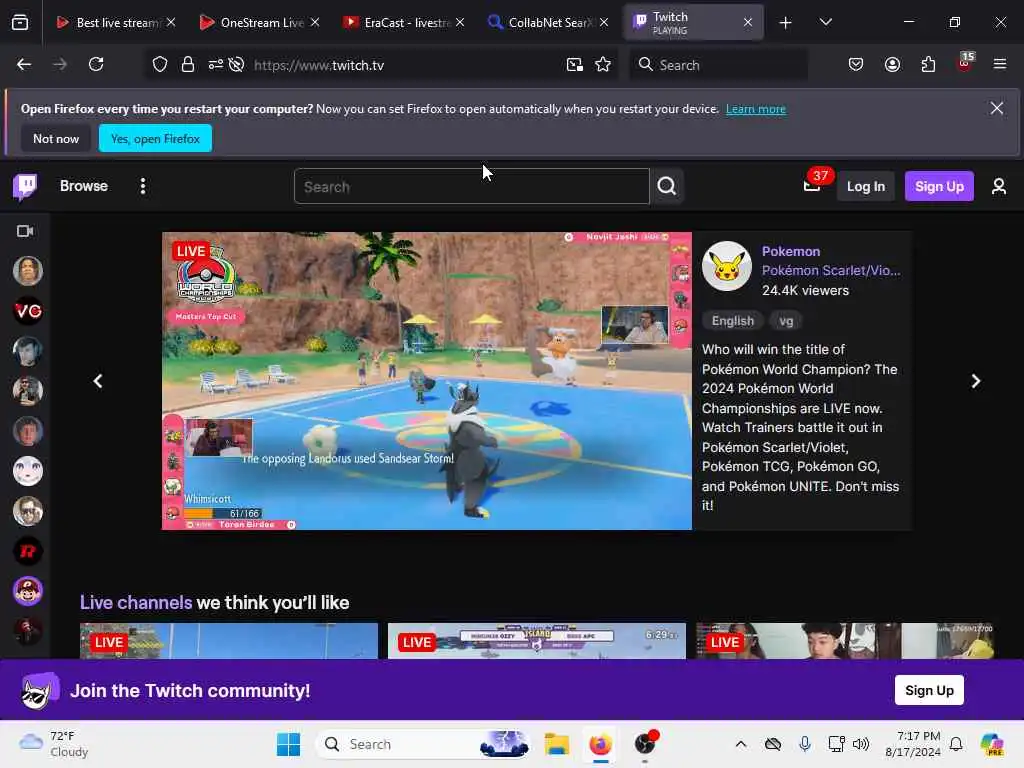Click the Firefox icon in the taskbar
Screen dimensions: 1024x768
point(600,744)
